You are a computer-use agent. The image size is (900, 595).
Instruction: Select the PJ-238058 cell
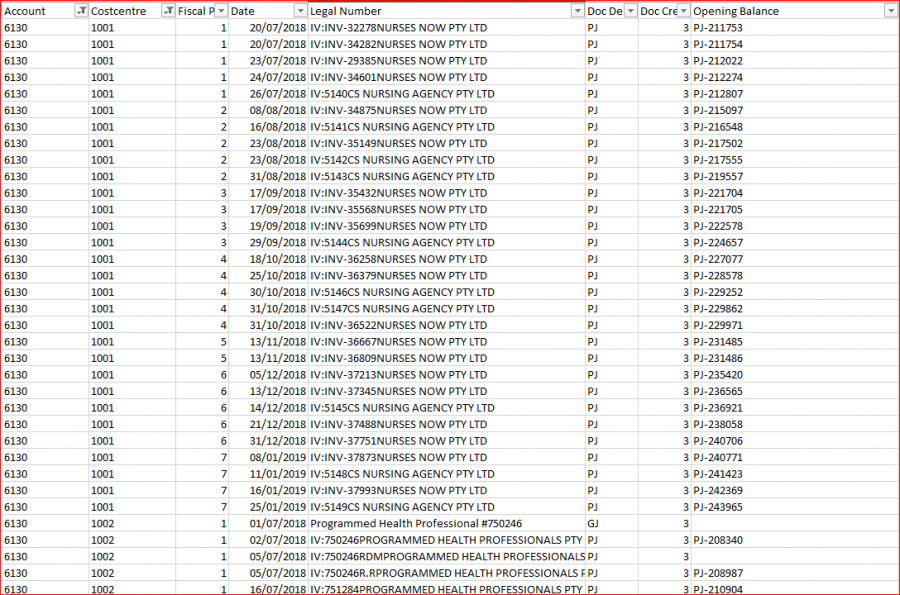[x=794, y=425]
